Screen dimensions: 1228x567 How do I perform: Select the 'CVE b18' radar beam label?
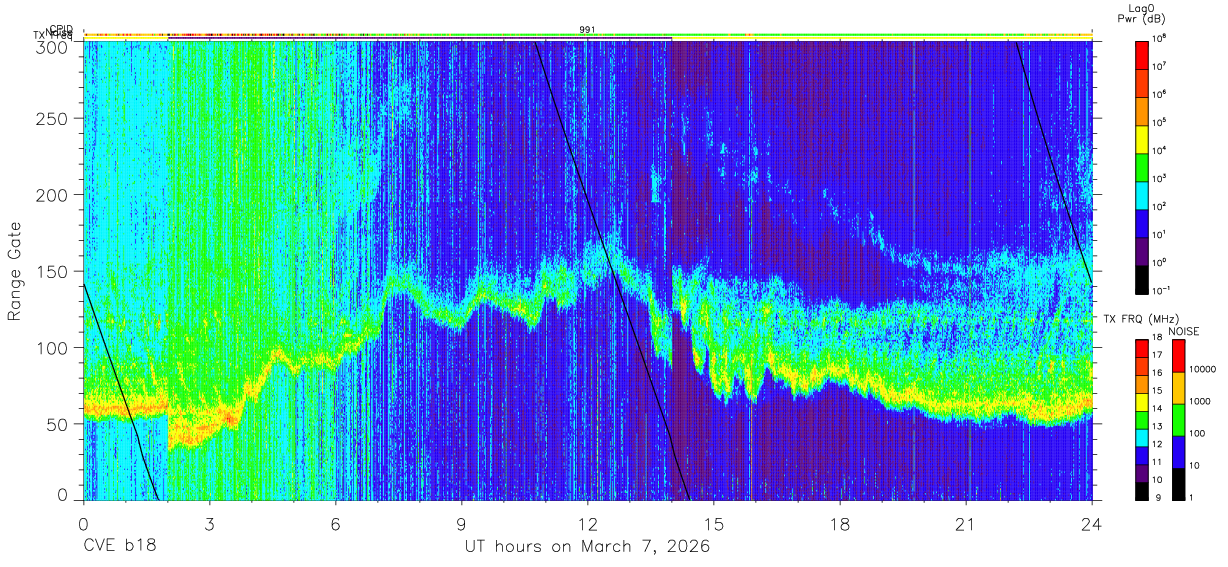click(x=119, y=547)
